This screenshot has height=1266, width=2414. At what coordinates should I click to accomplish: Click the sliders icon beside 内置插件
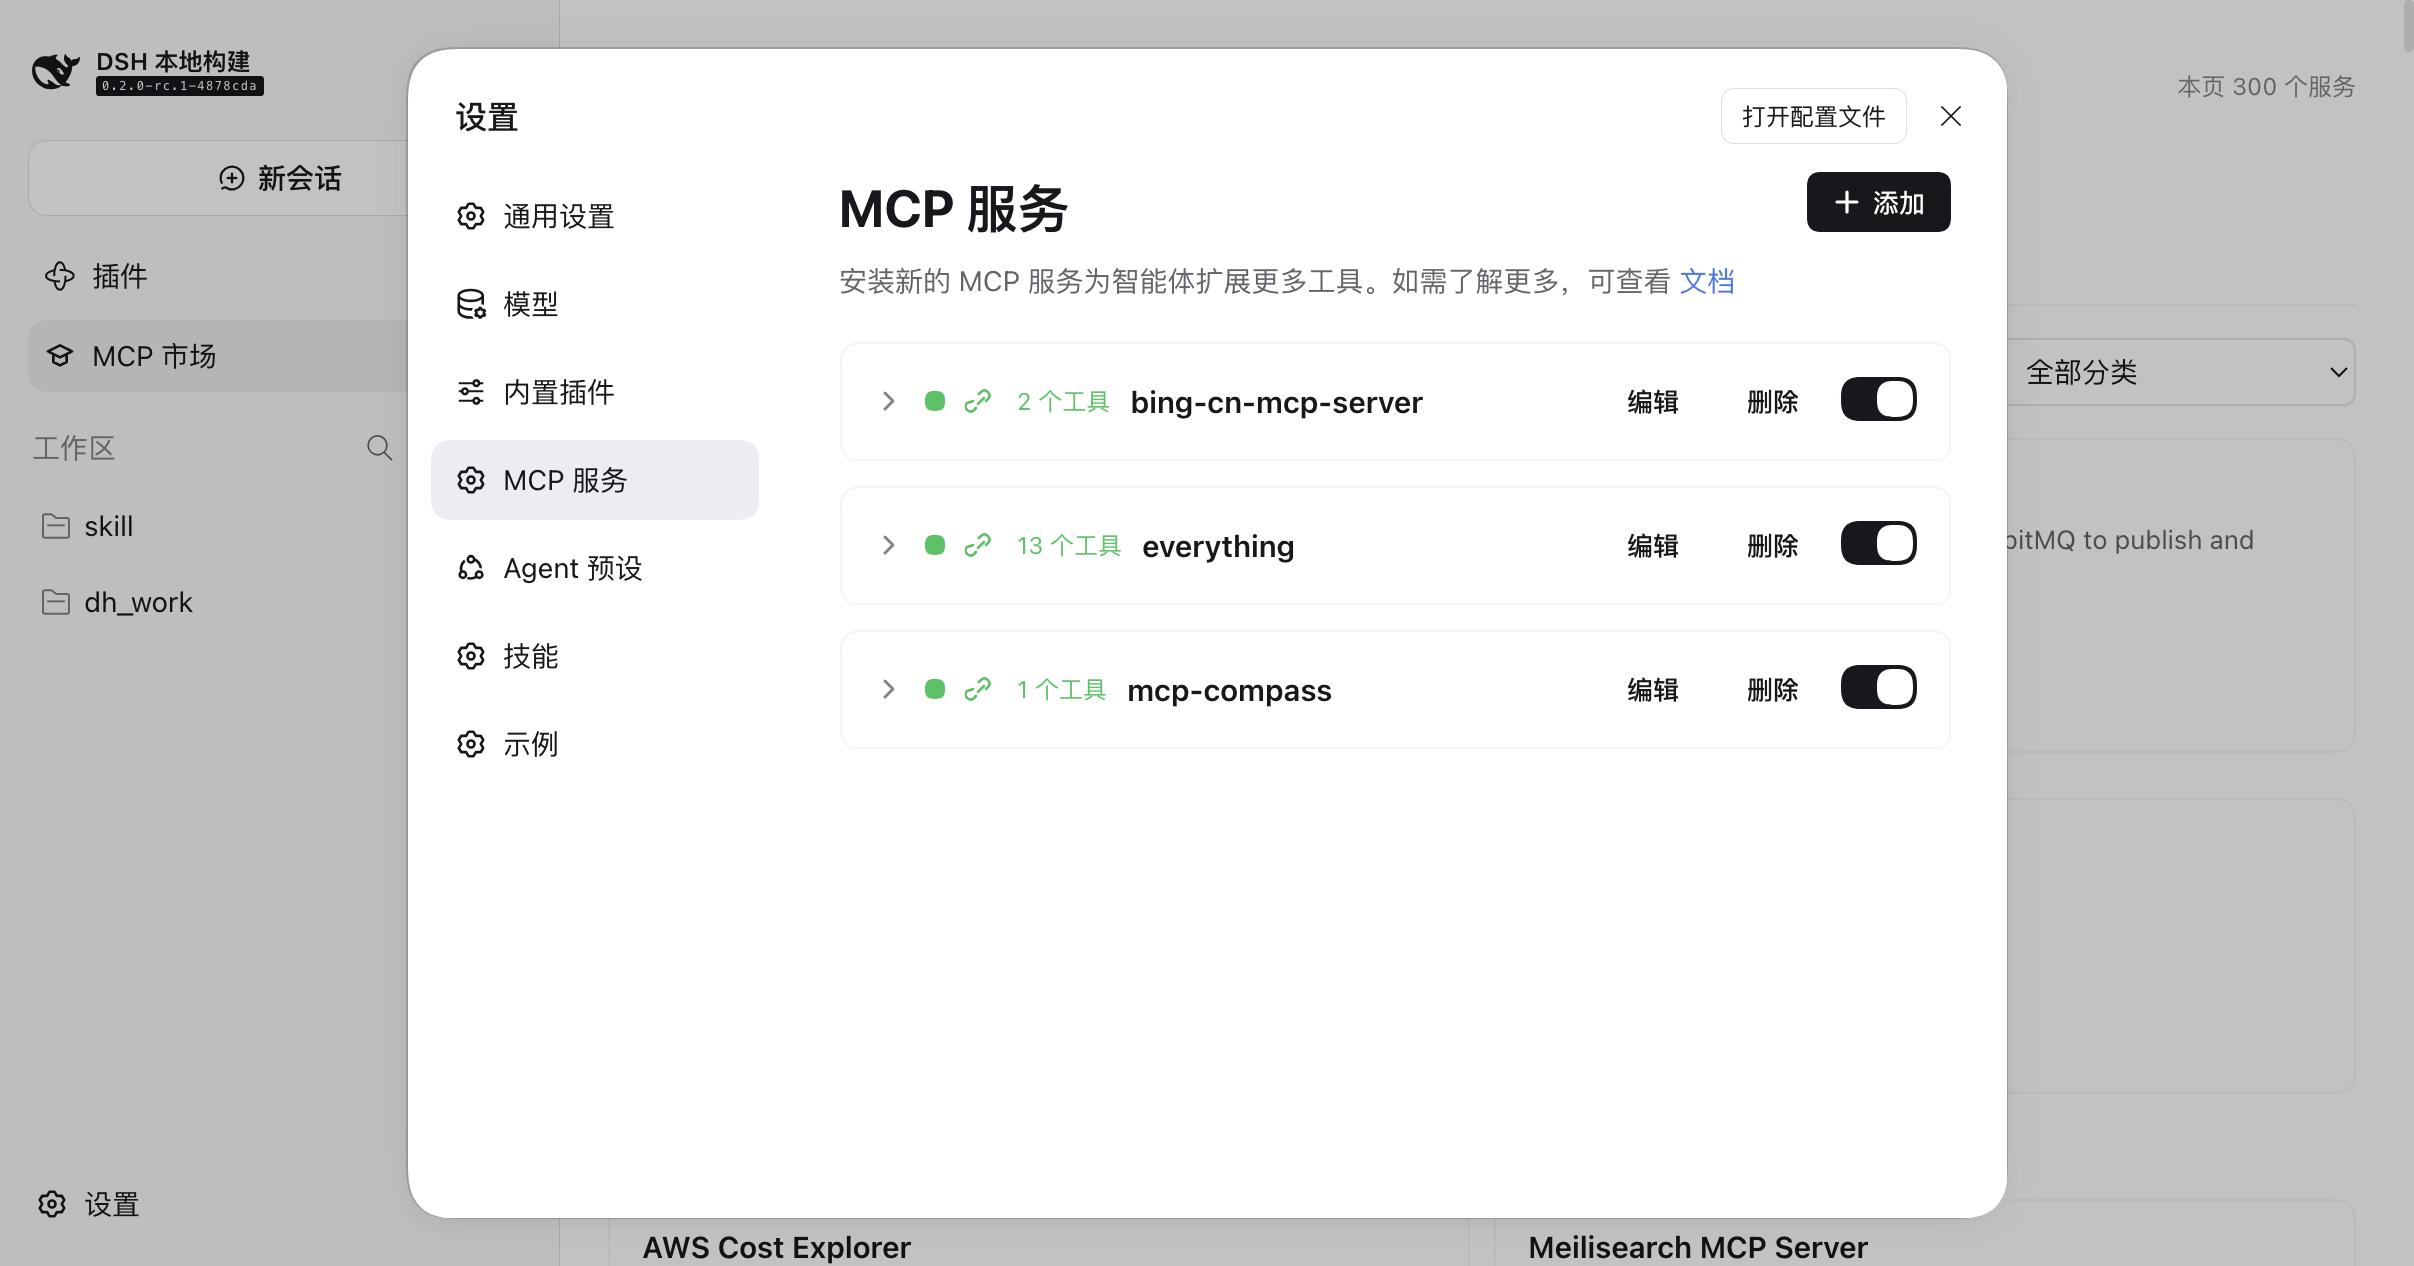coord(471,392)
